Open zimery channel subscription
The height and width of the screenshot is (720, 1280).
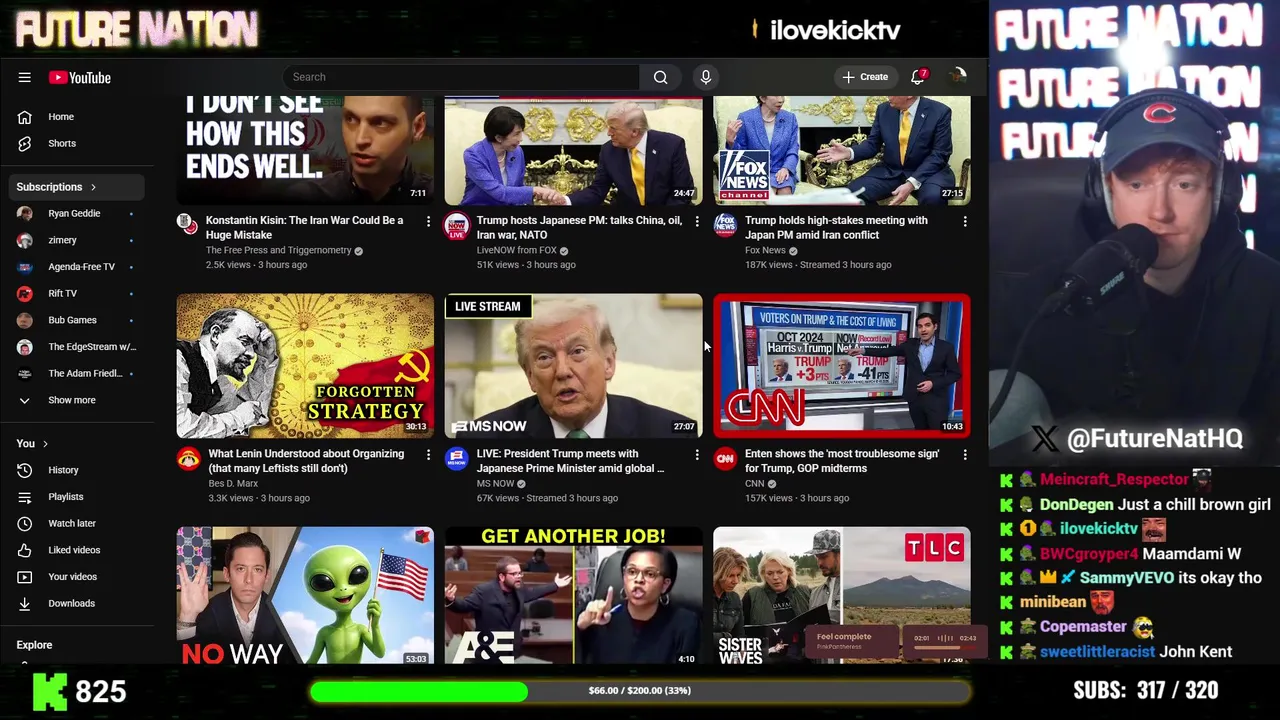(x=76, y=240)
